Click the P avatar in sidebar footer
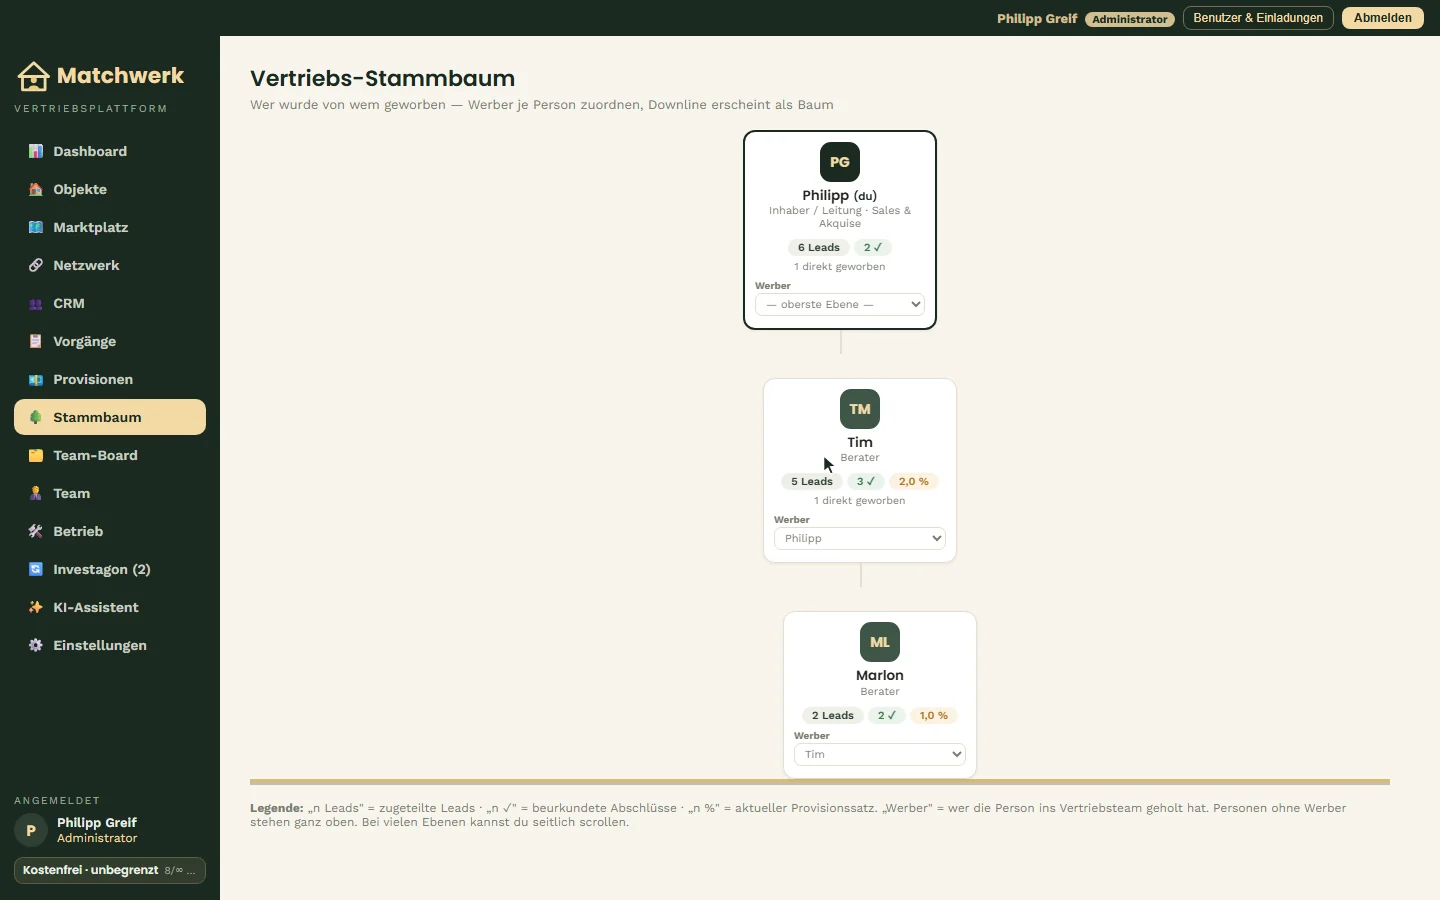 tap(31, 830)
